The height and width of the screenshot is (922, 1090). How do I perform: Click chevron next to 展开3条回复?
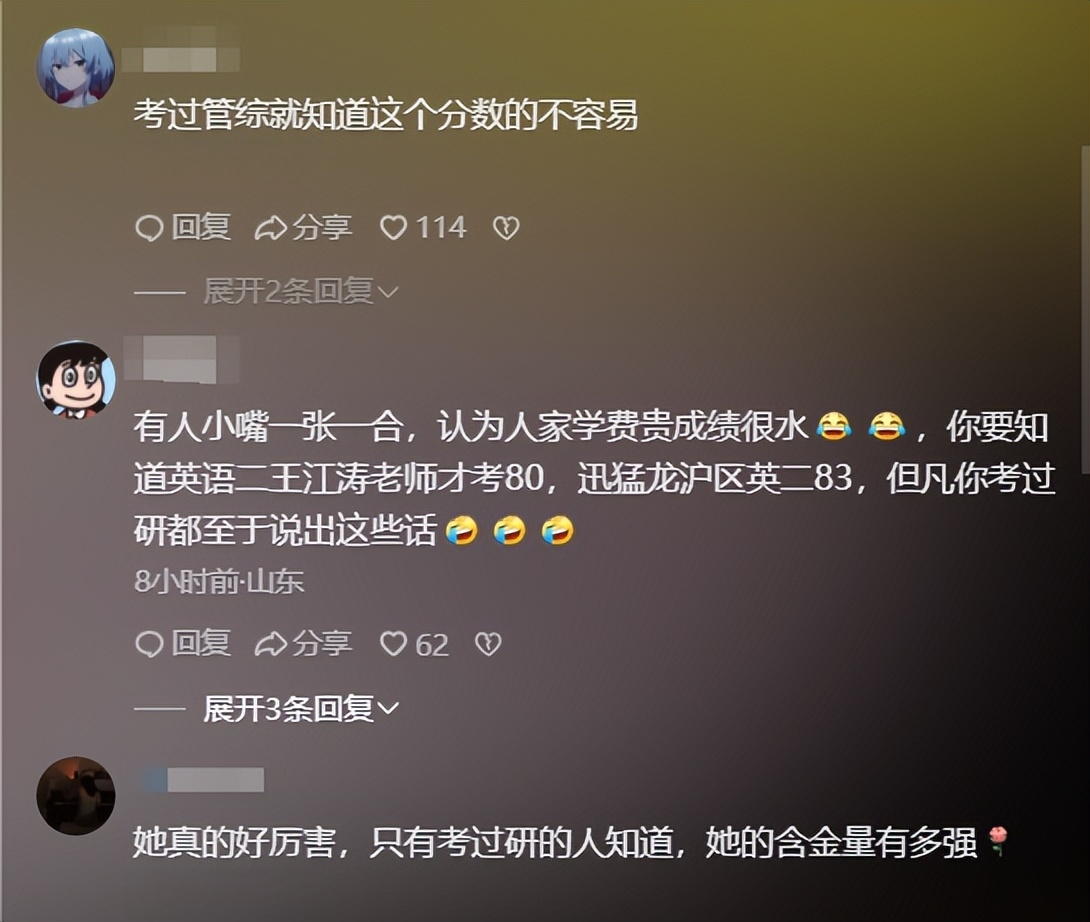pyautogui.click(x=388, y=709)
